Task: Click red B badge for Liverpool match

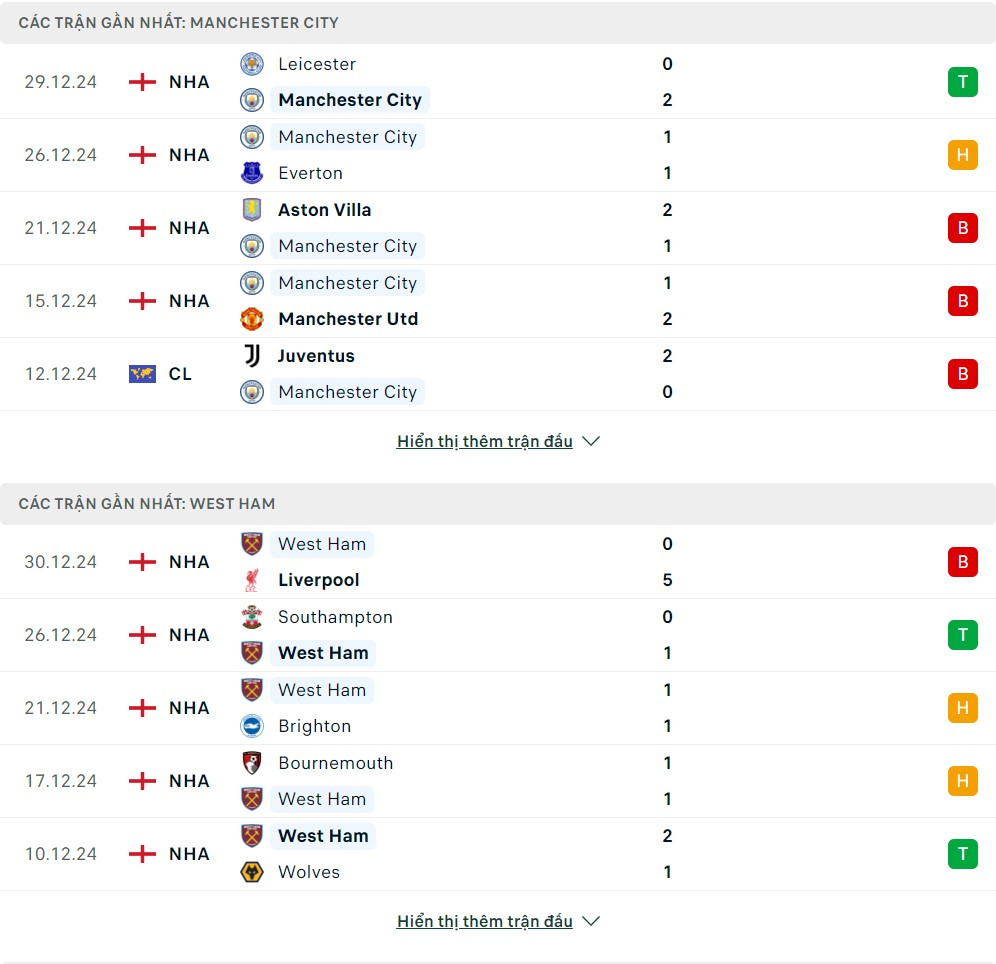Action: (962, 562)
